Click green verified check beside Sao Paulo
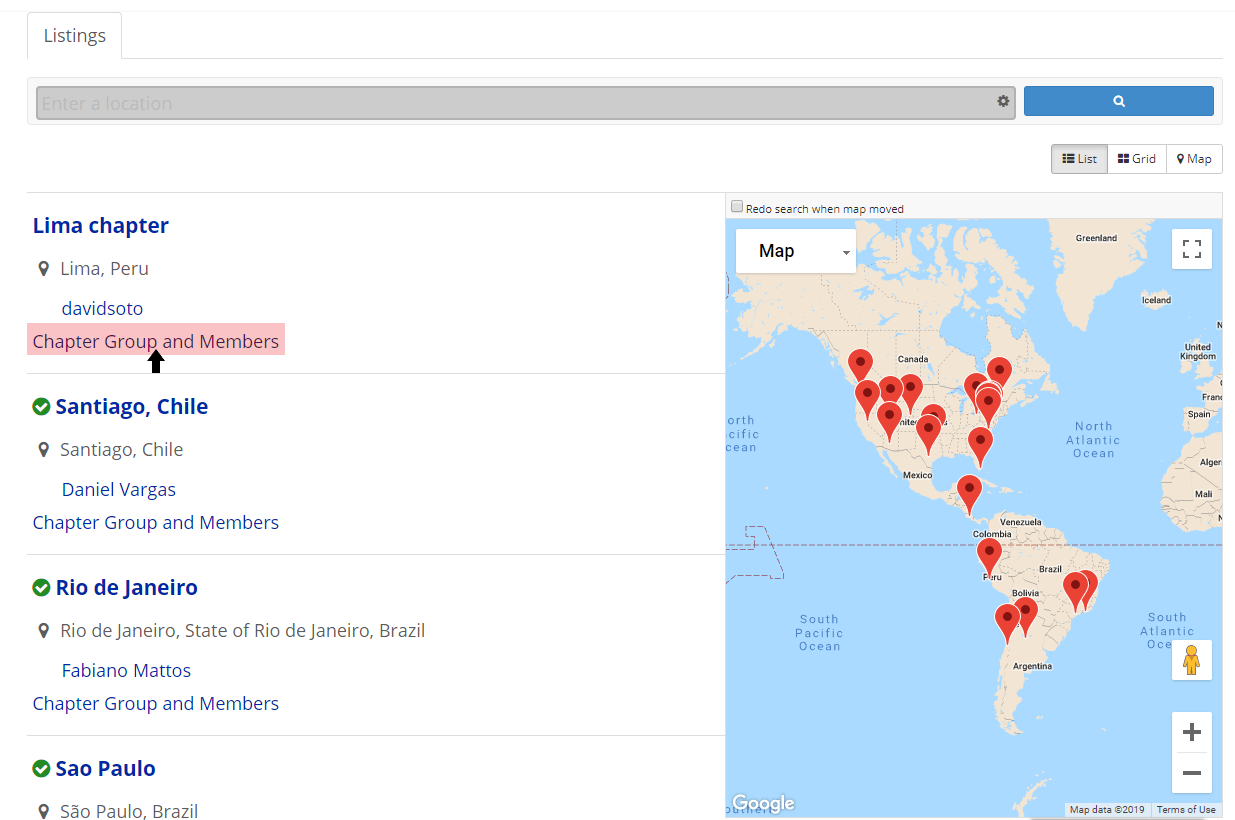1235x820 pixels. (41, 769)
